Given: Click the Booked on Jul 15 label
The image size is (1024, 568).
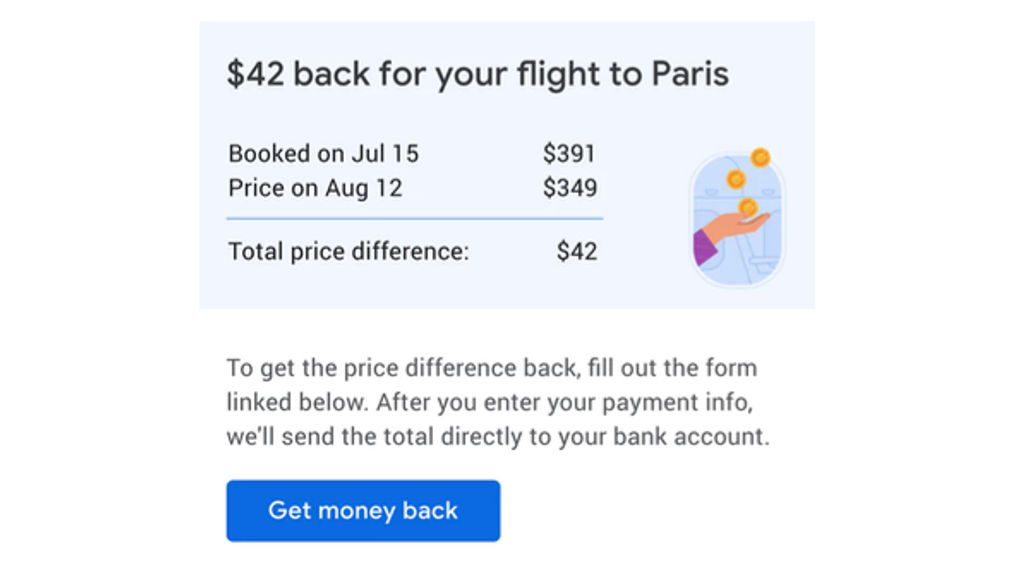Looking at the screenshot, I should click(x=323, y=154).
